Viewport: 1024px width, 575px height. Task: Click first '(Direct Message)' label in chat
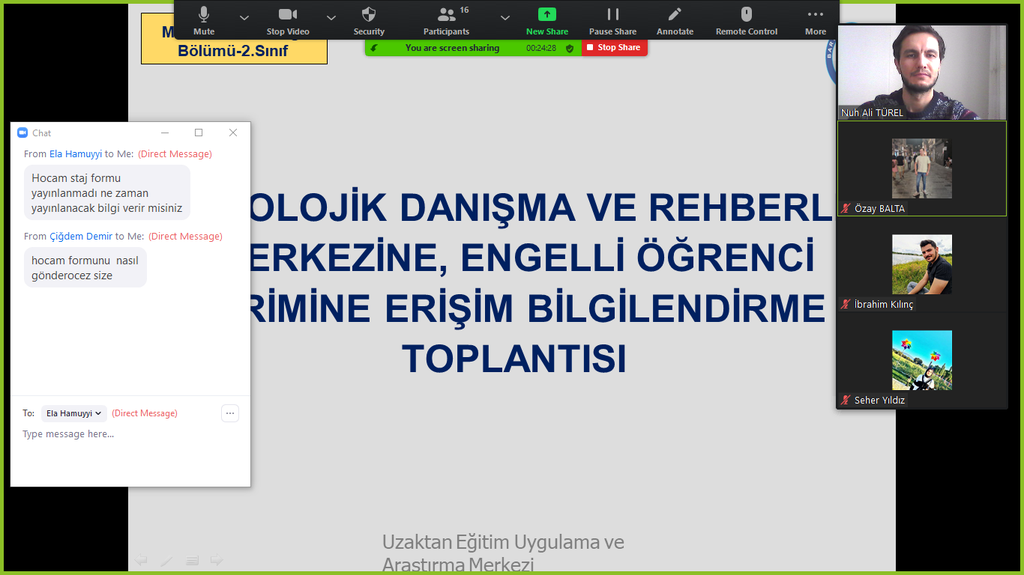pos(175,154)
